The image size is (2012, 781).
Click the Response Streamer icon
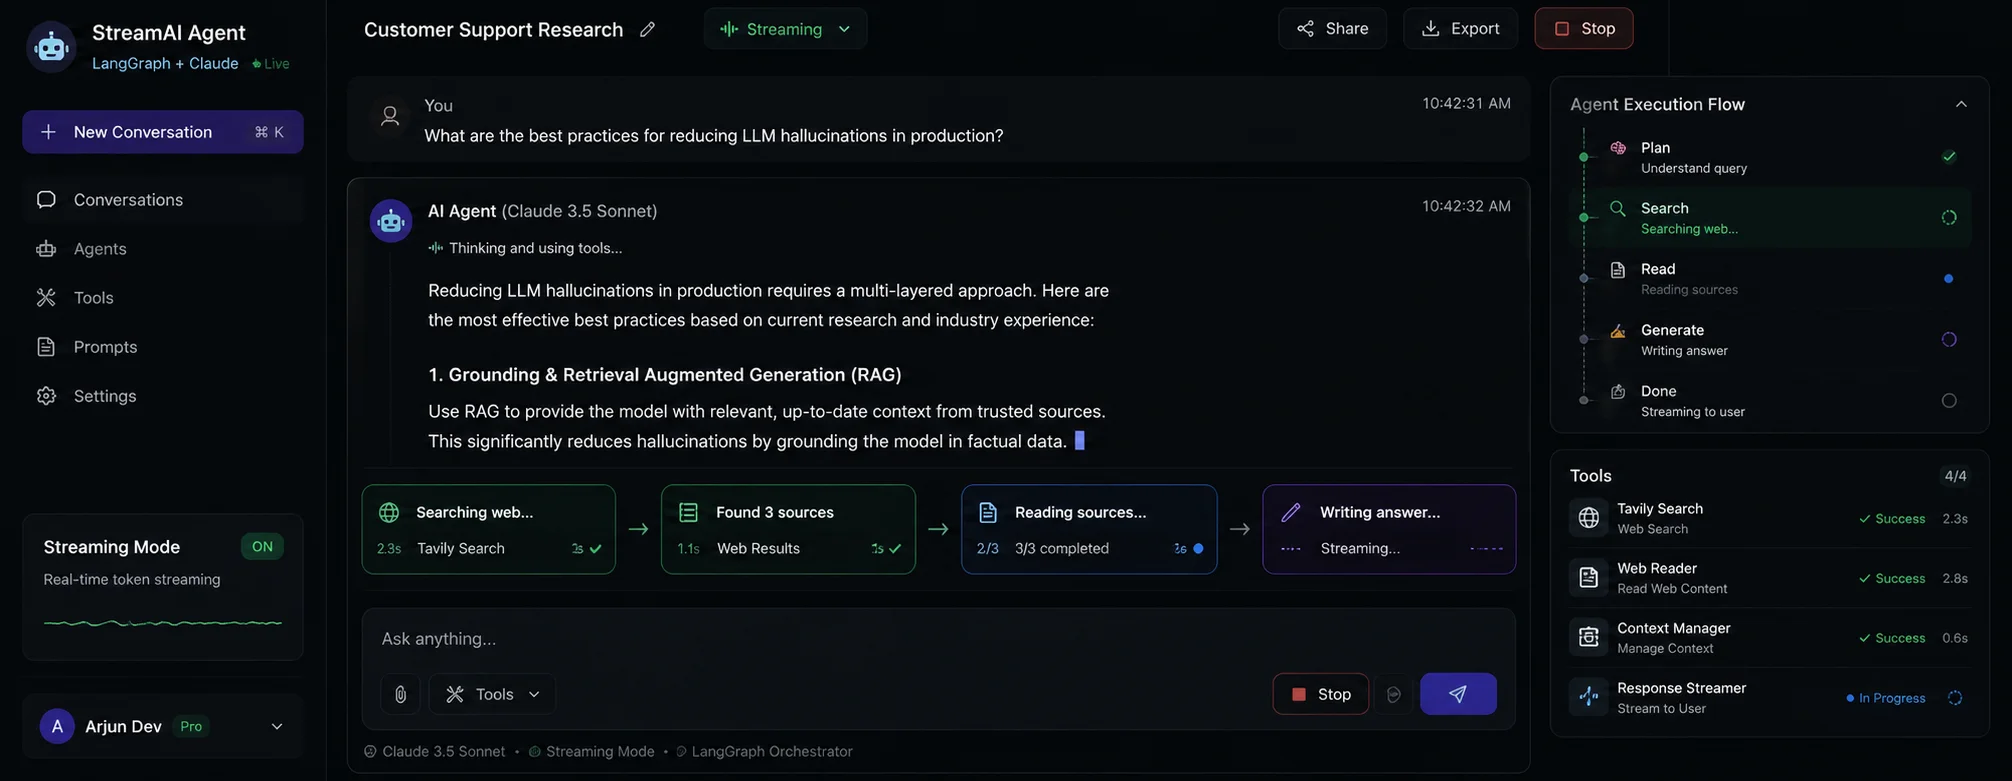point(1588,697)
